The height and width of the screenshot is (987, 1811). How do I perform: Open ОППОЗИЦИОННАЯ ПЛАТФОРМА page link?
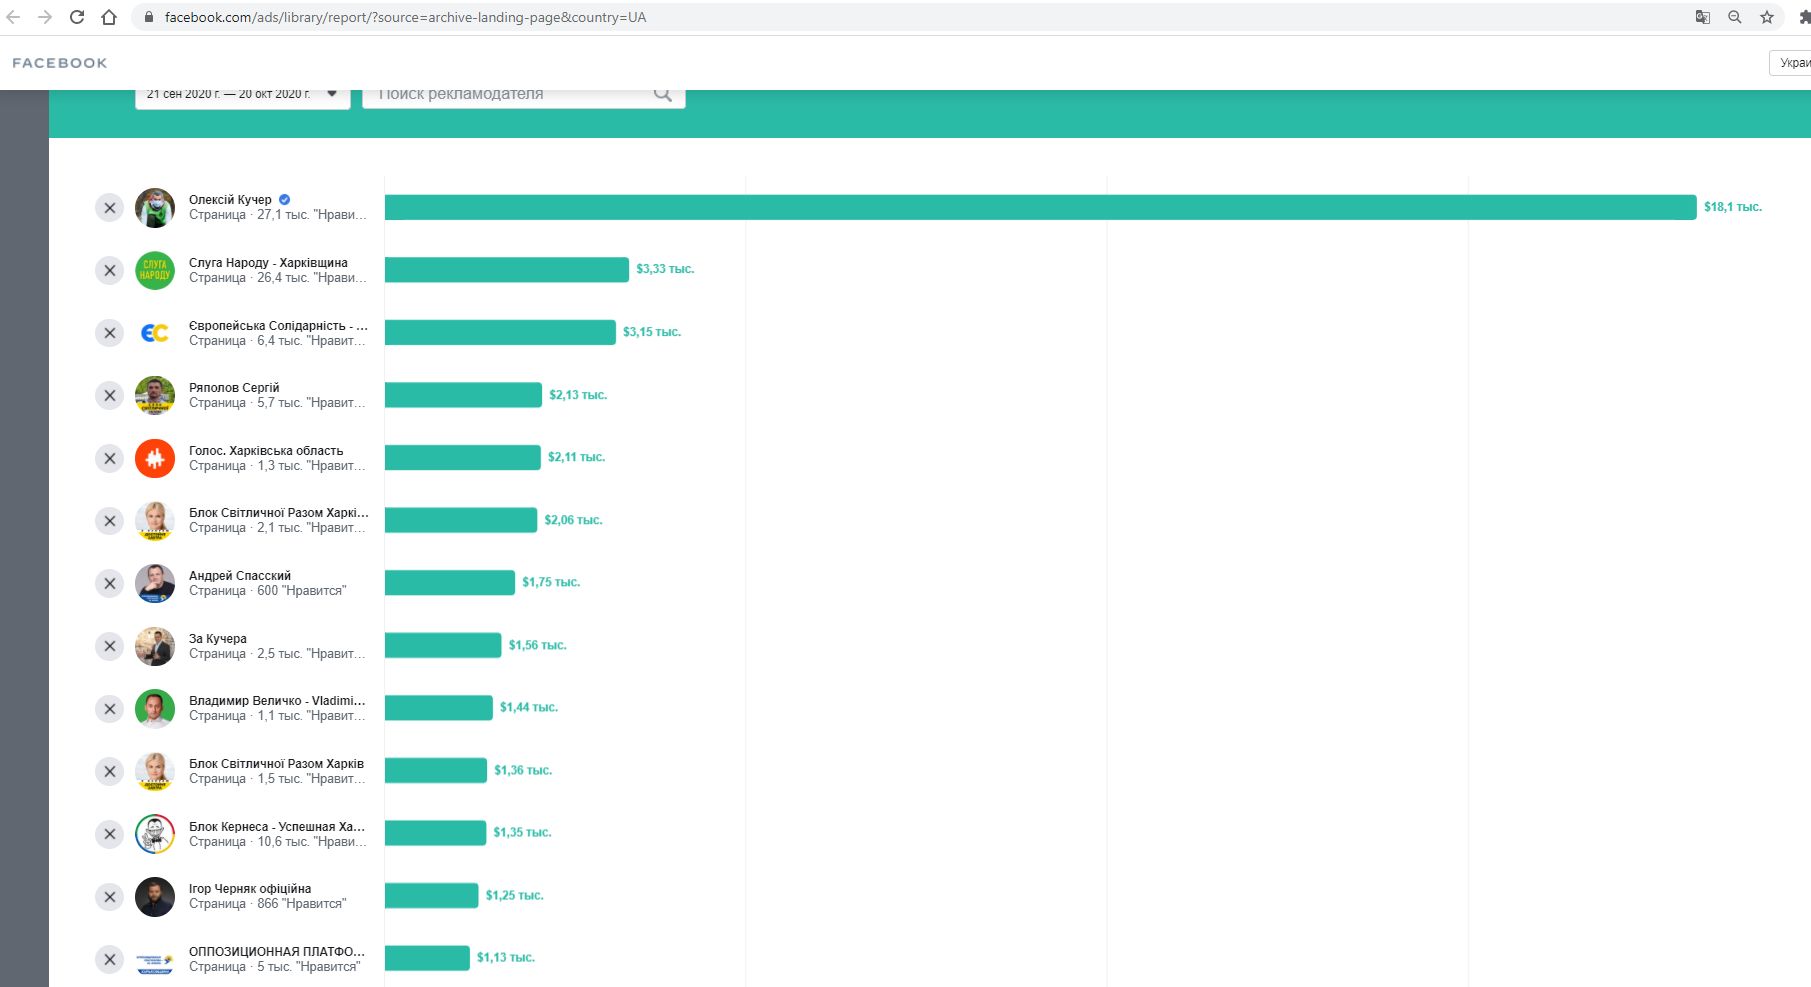(277, 952)
